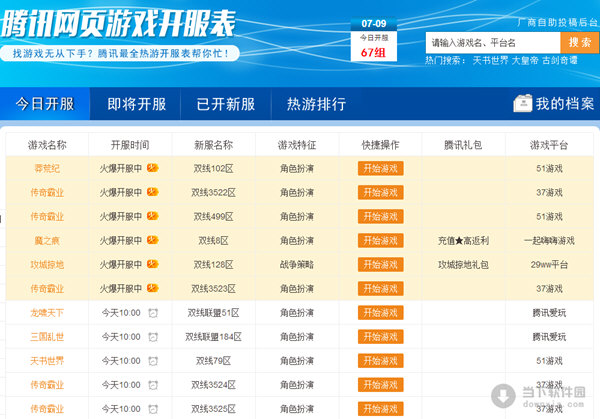
Task: Click the hot flame icon in 魔之痕 row
Action: [x=153, y=240]
